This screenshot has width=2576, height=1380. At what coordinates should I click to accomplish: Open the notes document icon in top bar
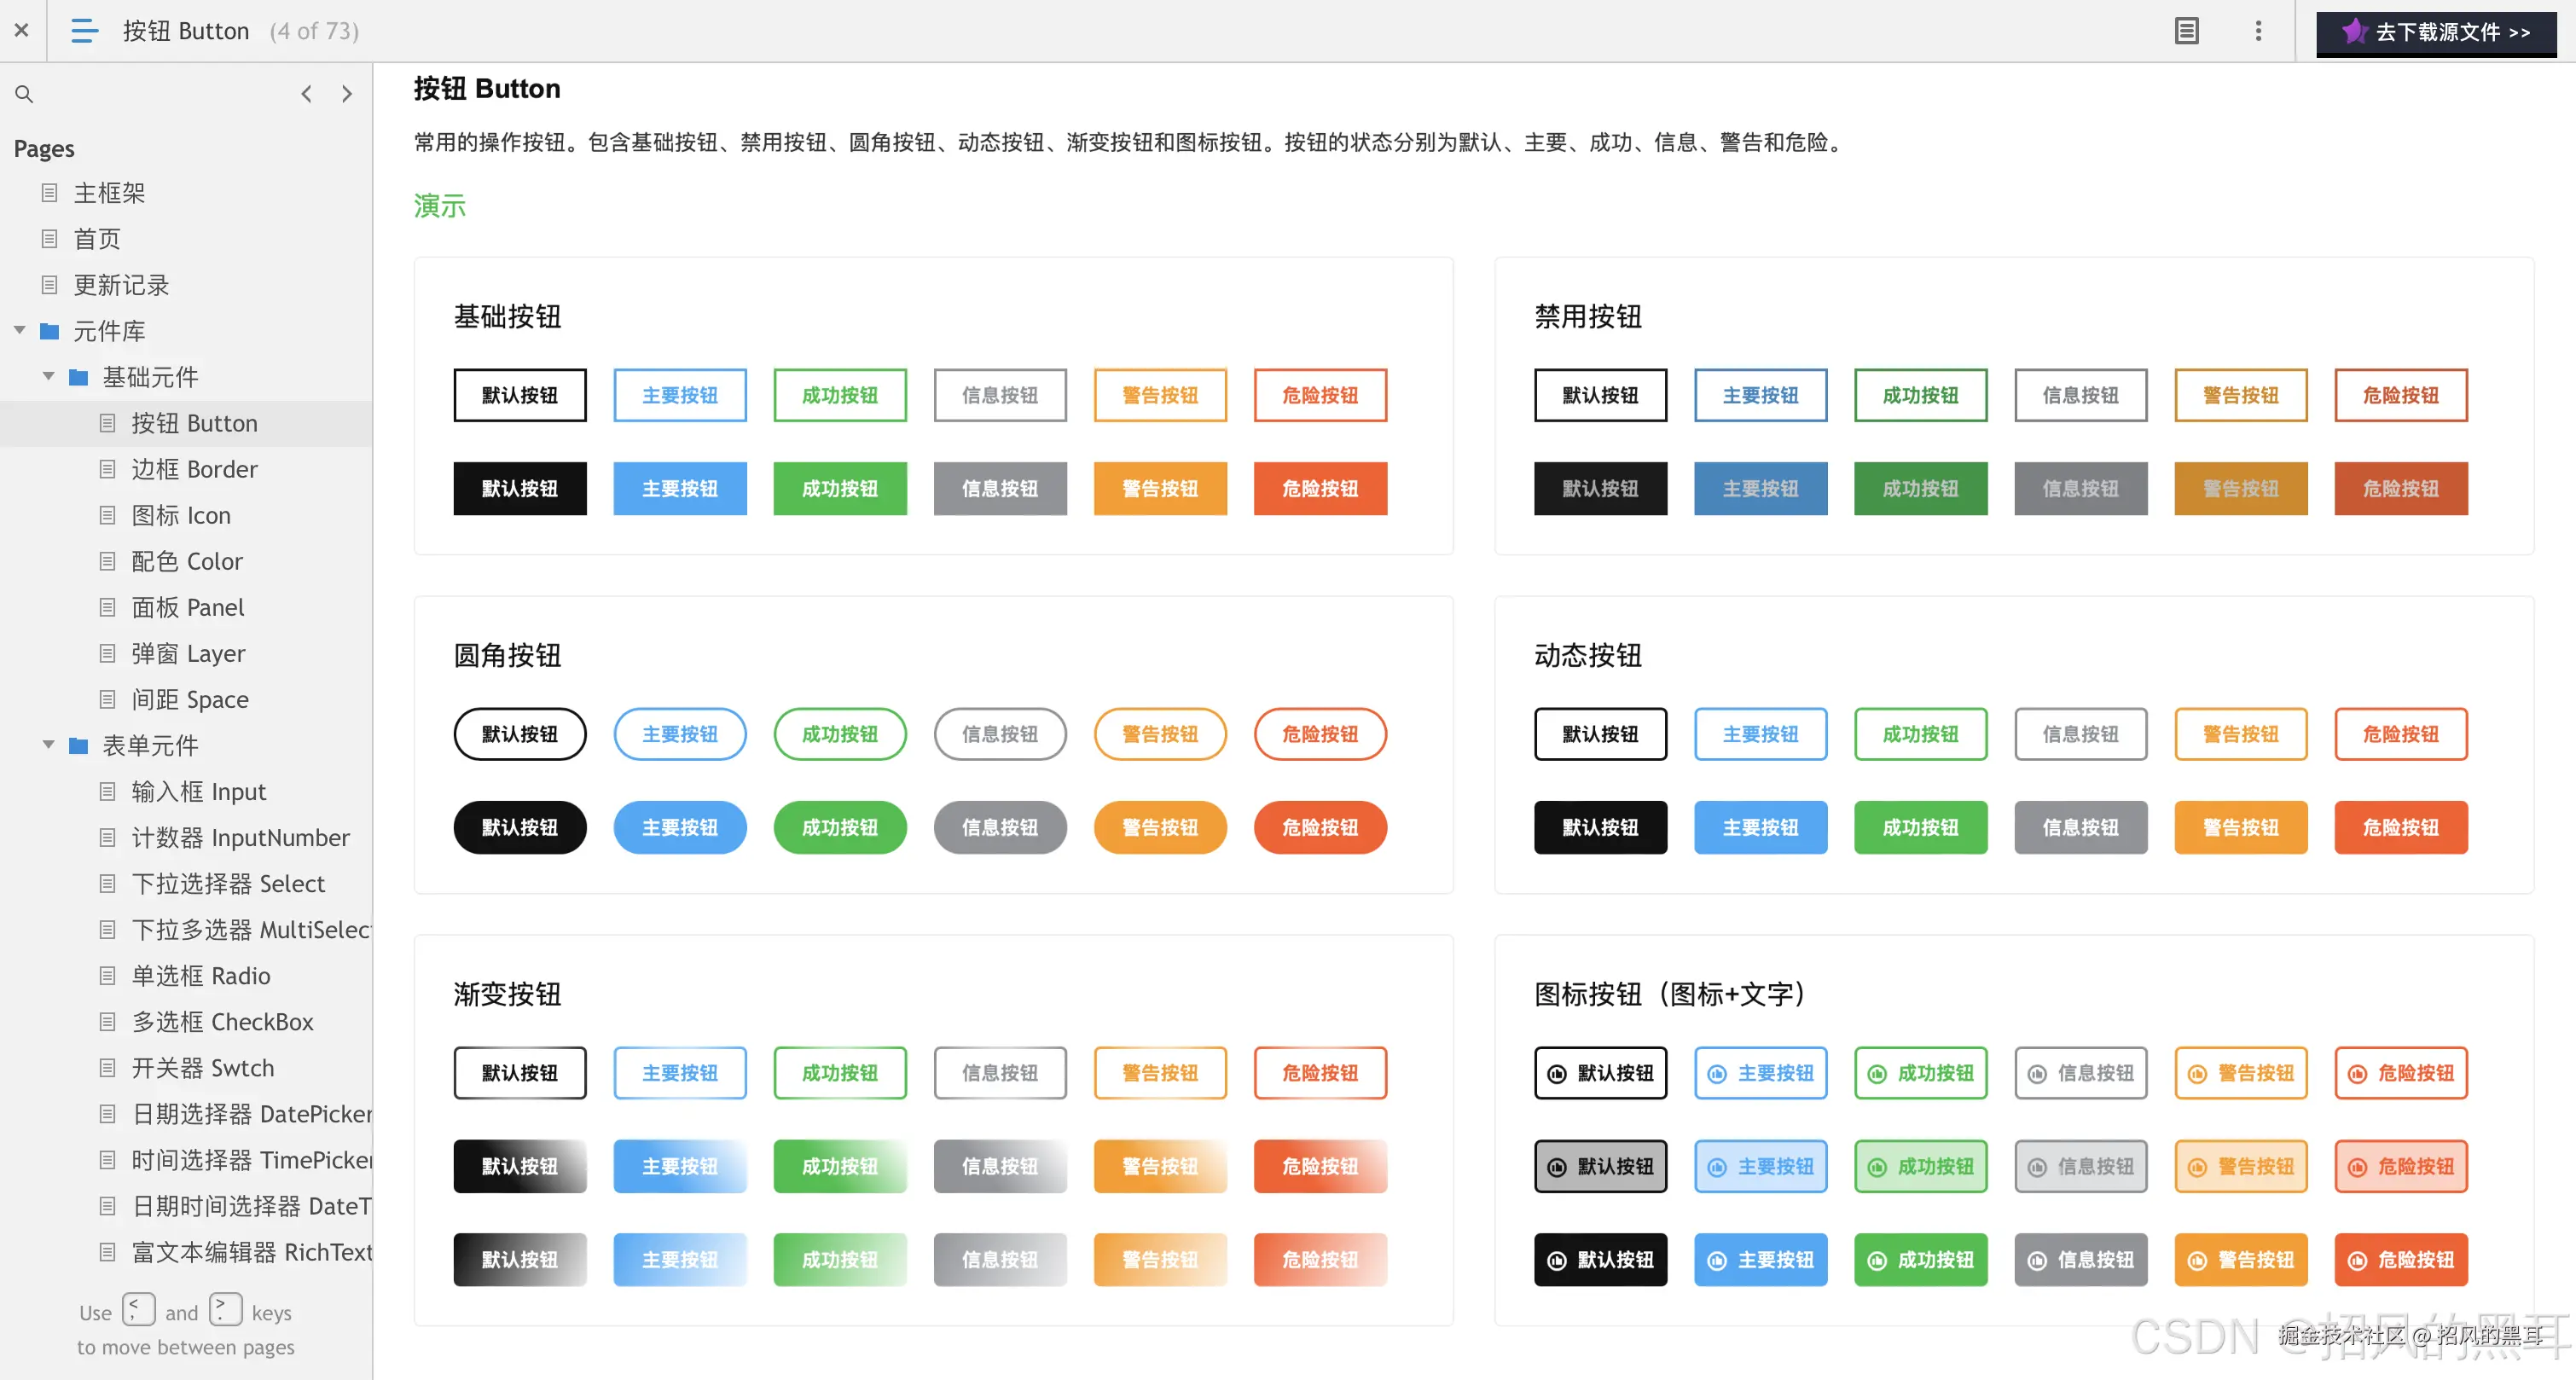(x=2186, y=31)
